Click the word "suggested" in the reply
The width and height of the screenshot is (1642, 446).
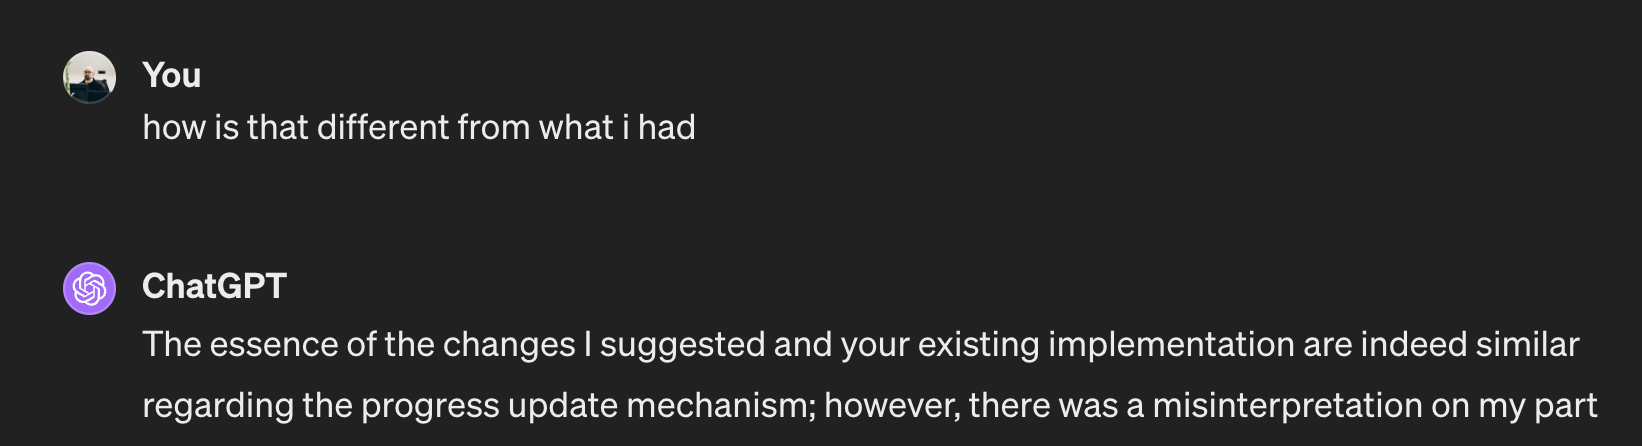point(682,344)
